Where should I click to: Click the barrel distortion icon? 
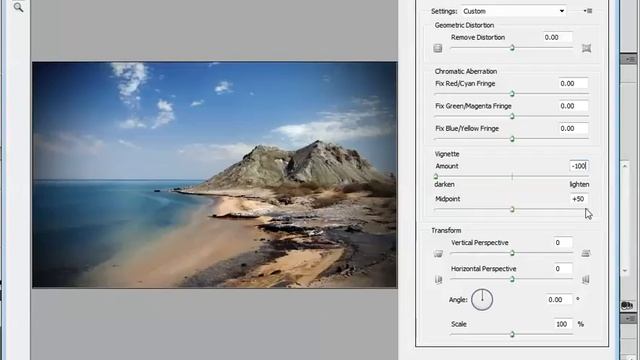[438, 48]
